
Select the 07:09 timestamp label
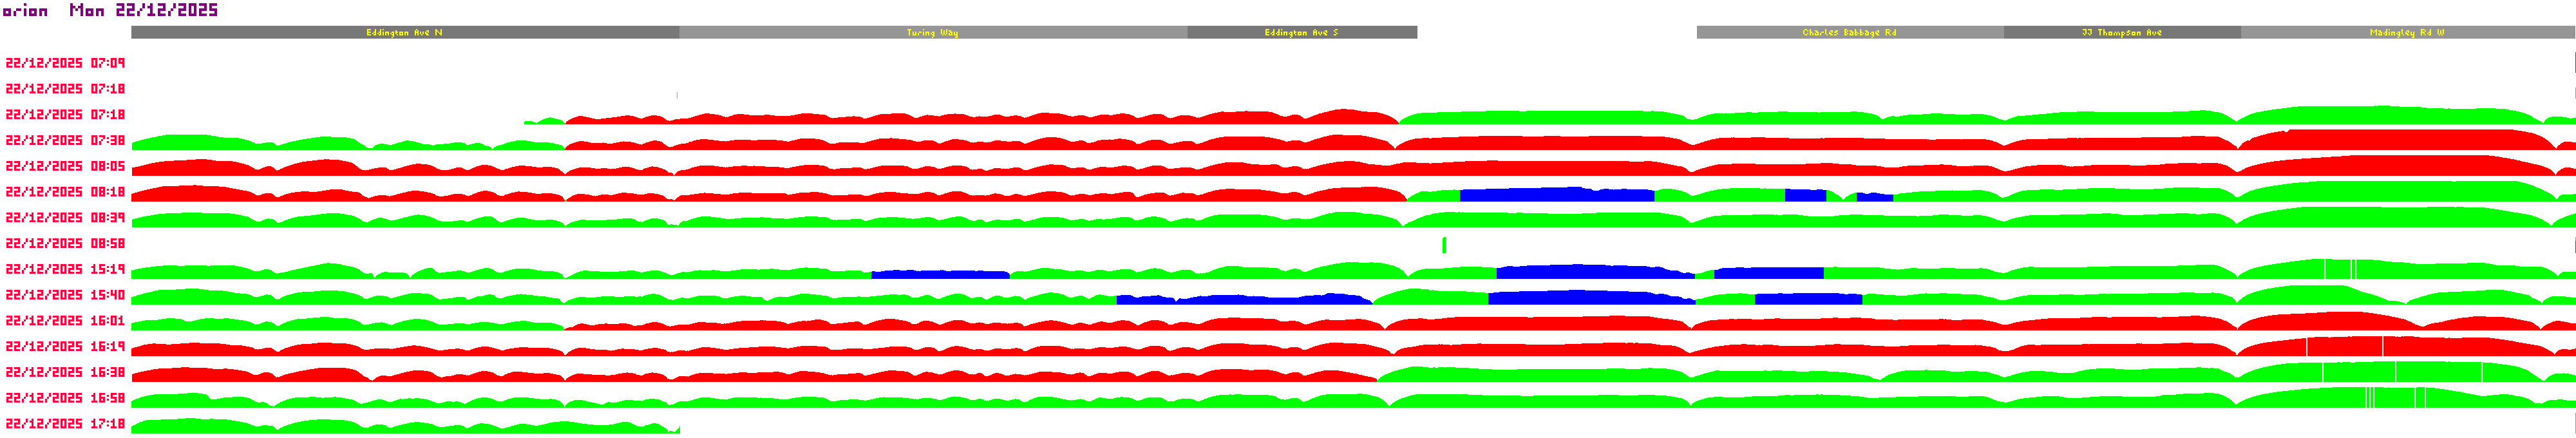pos(65,63)
